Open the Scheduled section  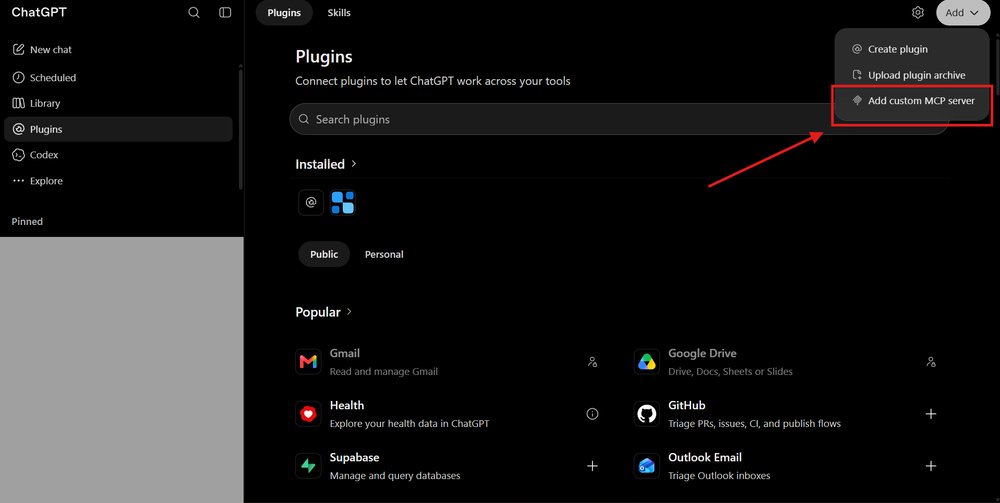tap(118, 78)
